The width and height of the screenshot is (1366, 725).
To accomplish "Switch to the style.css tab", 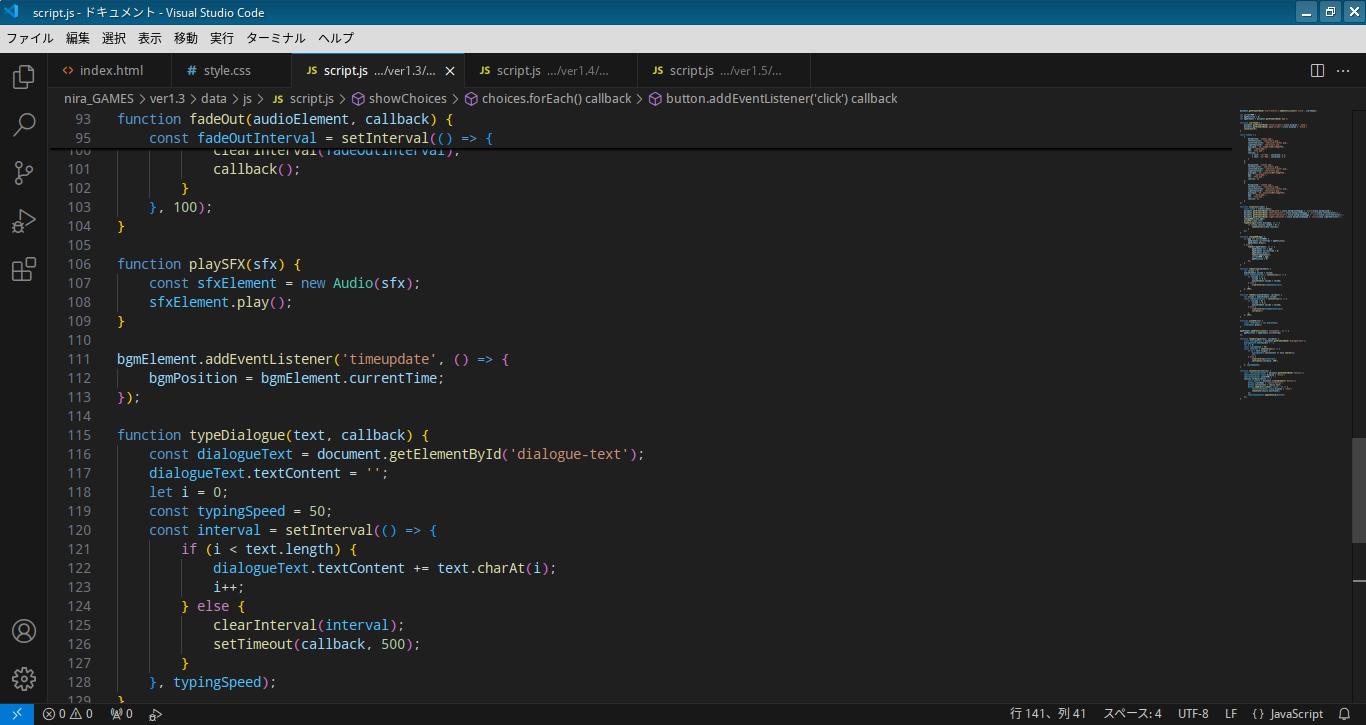I will (x=227, y=70).
